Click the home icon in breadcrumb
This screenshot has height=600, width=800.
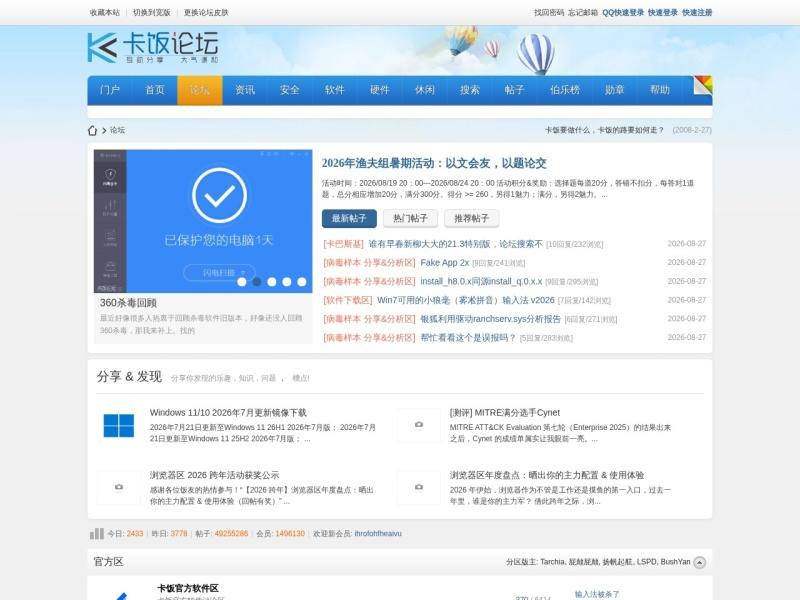[x=92, y=131]
